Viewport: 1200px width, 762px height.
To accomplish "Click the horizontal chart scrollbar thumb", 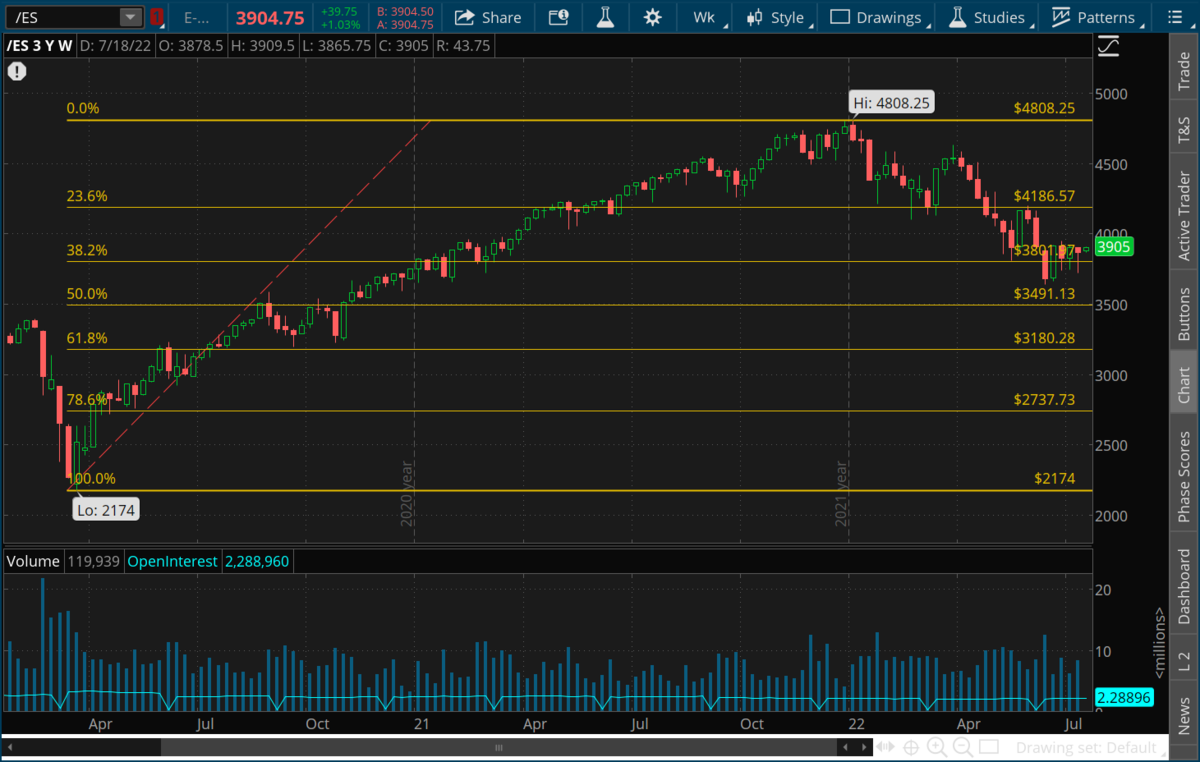I will [x=498, y=747].
